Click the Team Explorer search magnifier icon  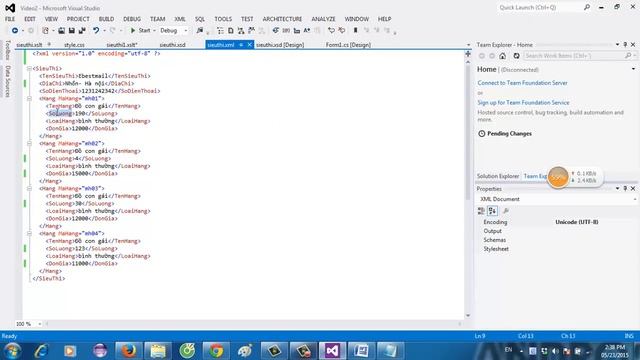(x=628, y=56)
